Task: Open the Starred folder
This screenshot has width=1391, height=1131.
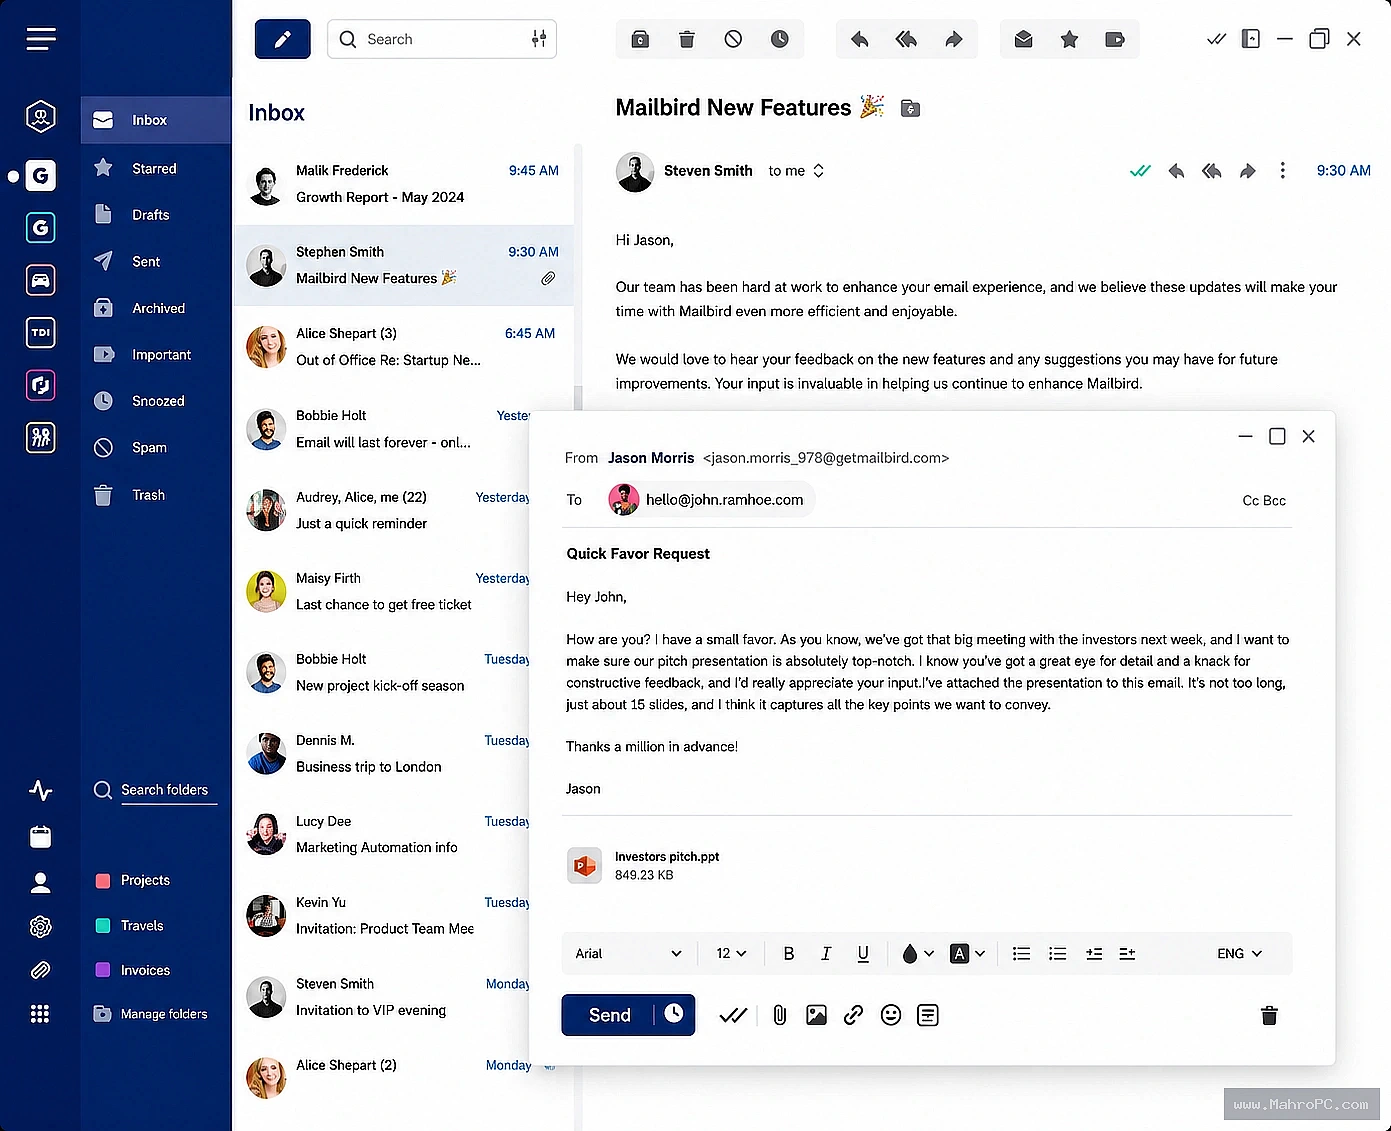Action: point(155,168)
